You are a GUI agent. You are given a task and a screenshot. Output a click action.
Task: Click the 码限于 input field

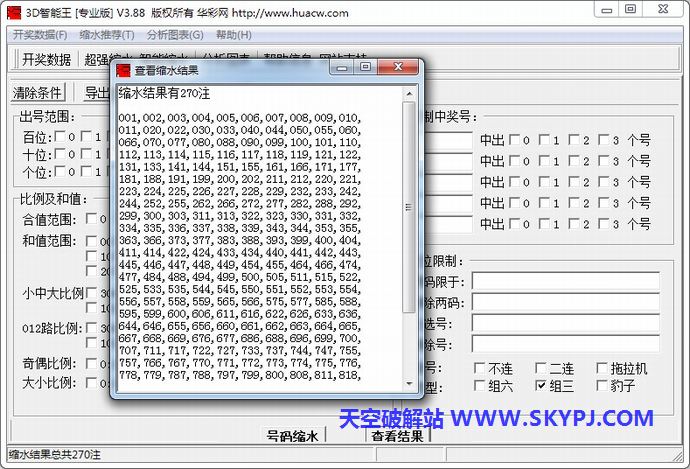pyautogui.click(x=565, y=281)
